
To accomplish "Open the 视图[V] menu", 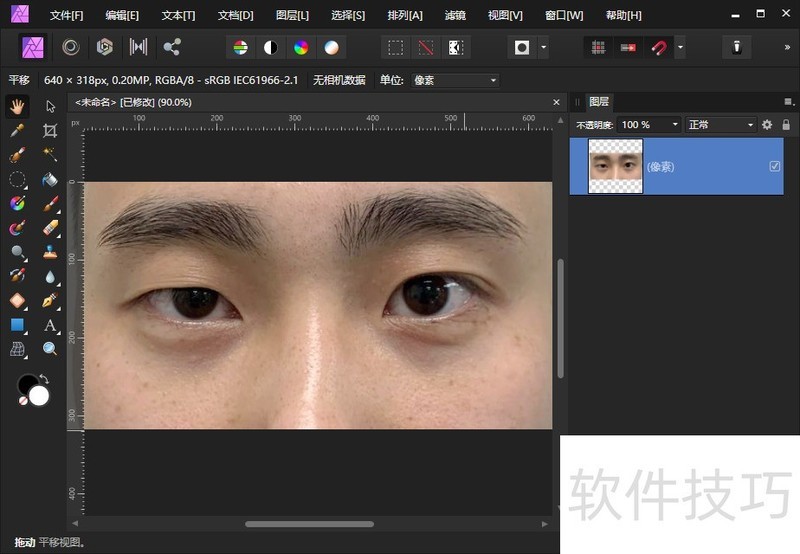I will tap(505, 15).
